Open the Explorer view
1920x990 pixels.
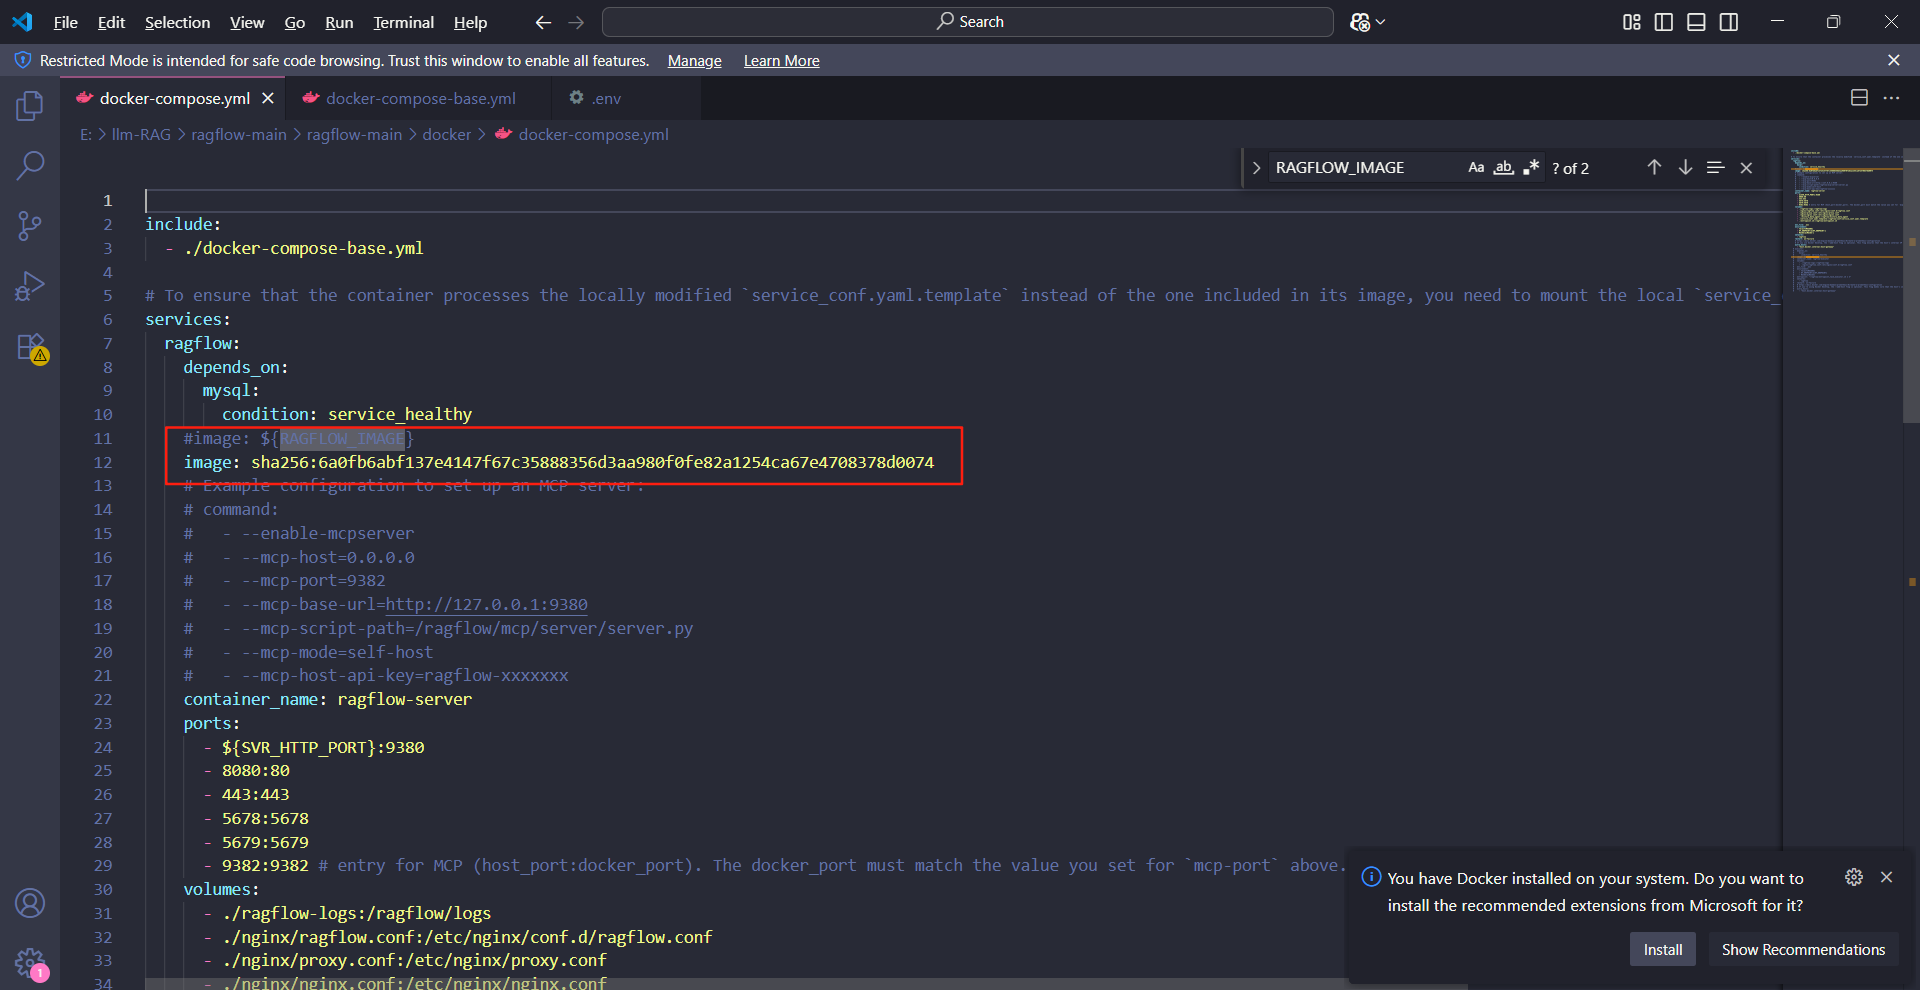[31, 105]
